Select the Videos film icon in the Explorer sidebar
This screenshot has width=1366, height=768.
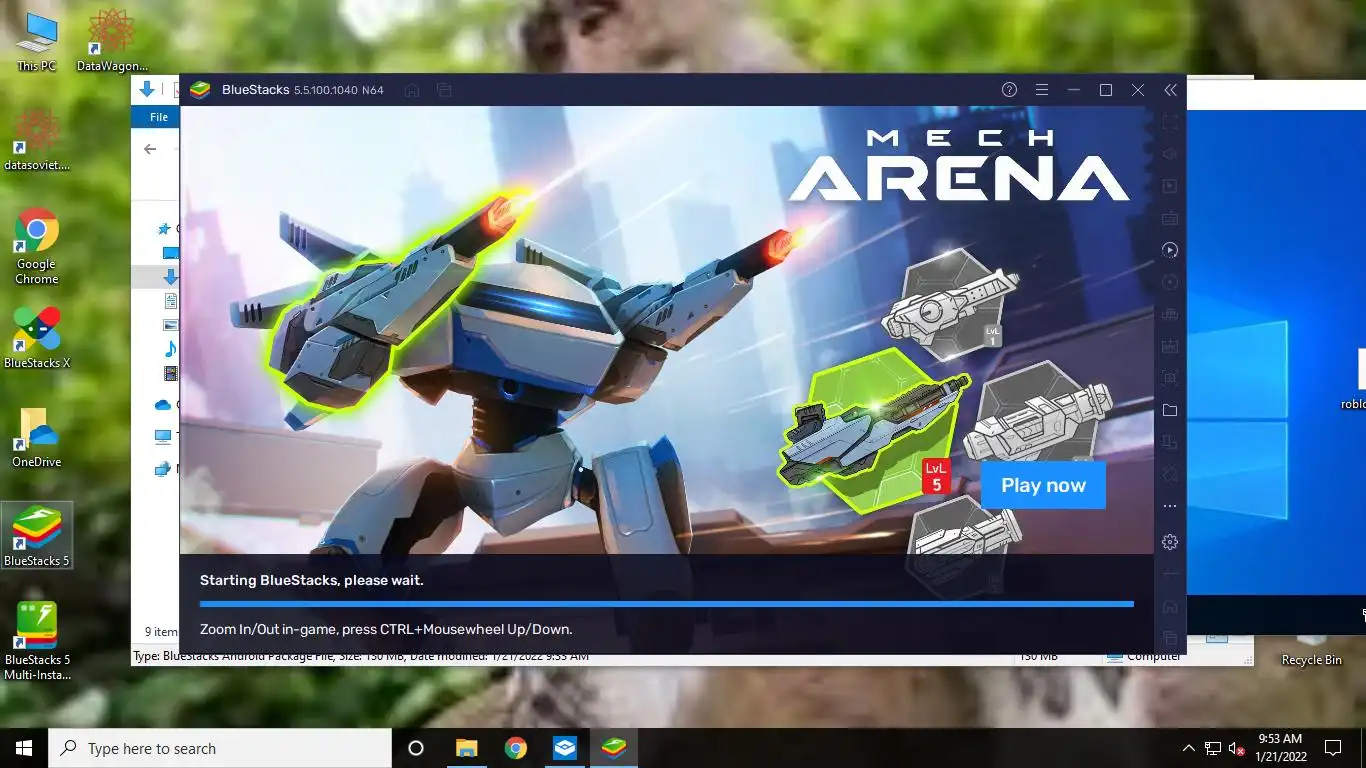tap(171, 373)
